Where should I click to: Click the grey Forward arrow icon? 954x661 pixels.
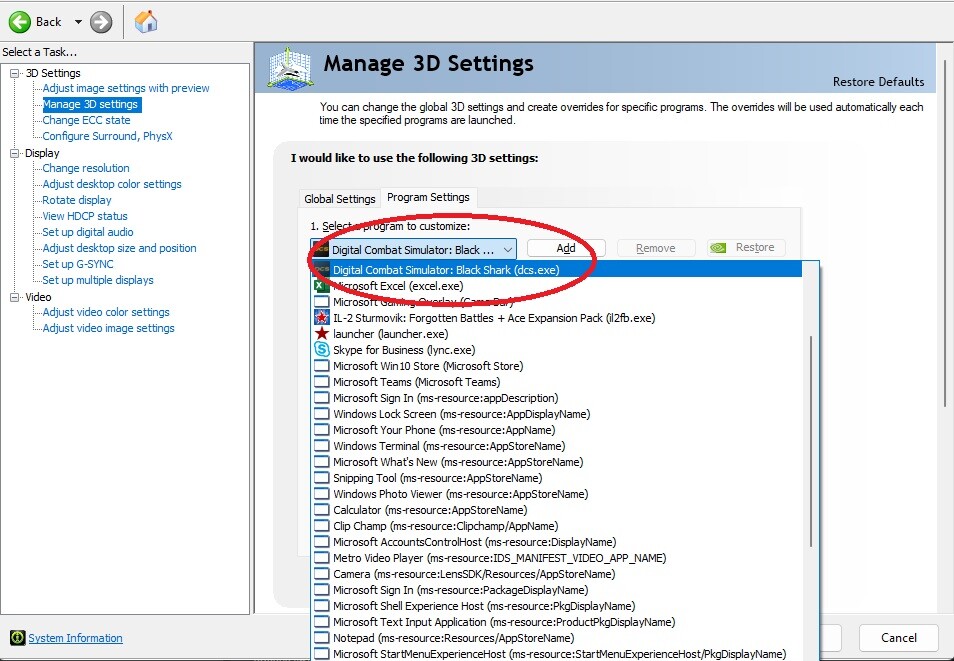[101, 23]
